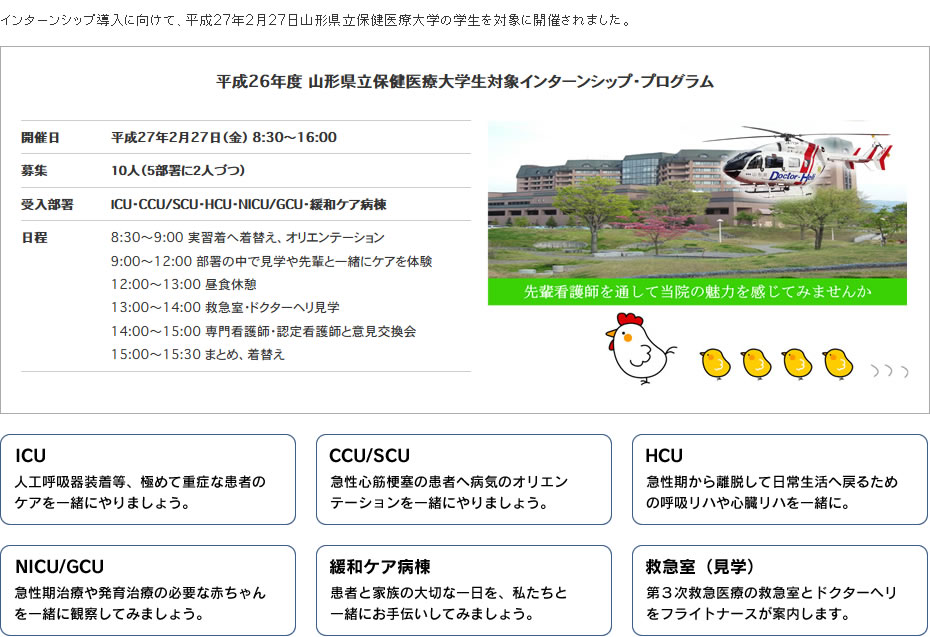930x637 pixels.
Task: Open the 救急室（見学） card
Action: click(779, 588)
